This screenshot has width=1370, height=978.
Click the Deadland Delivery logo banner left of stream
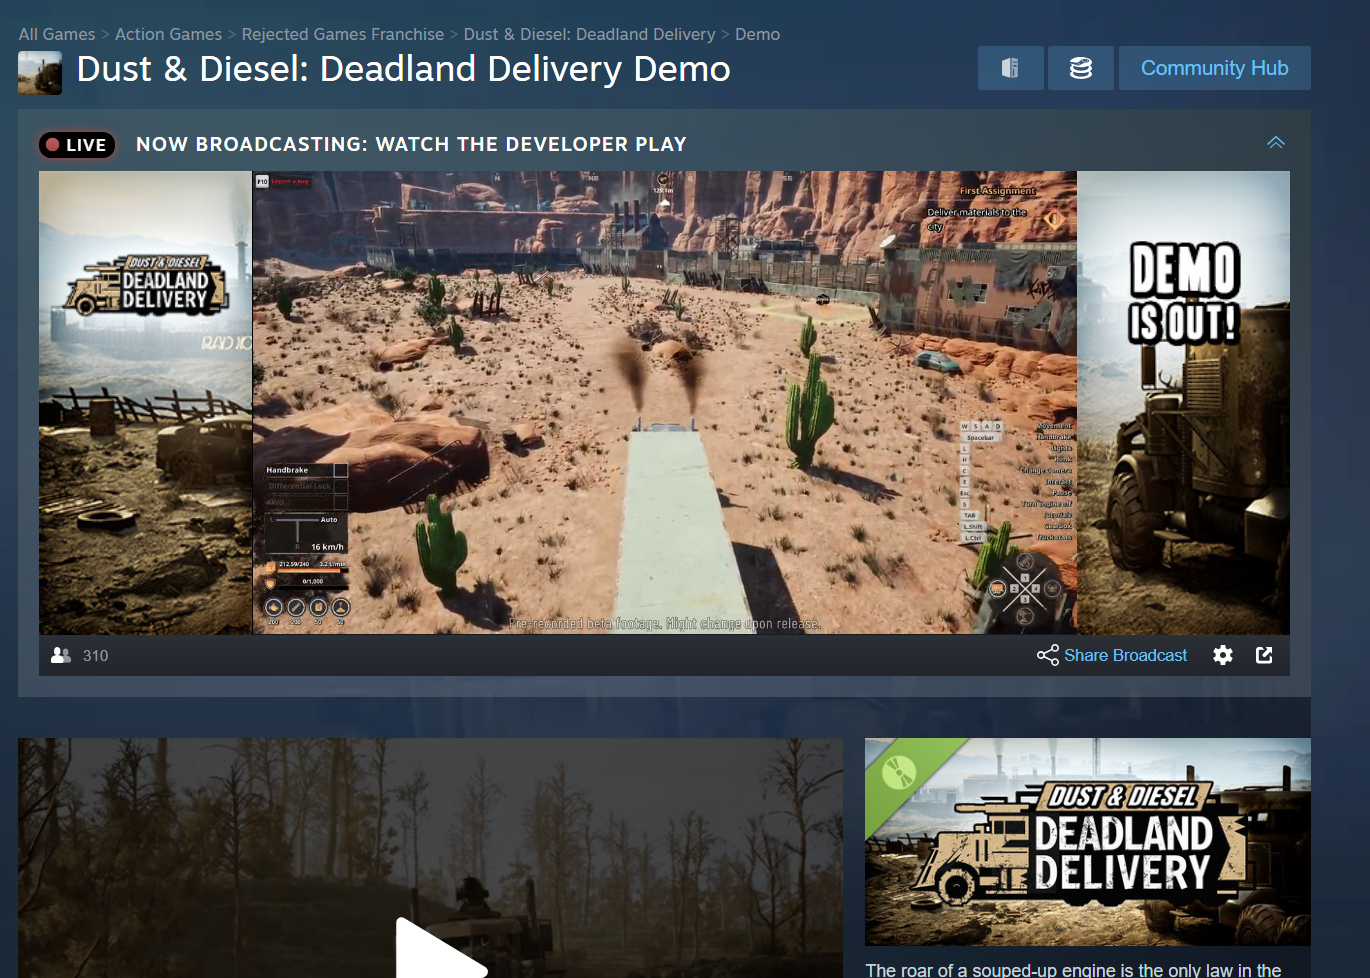pyautogui.click(x=146, y=402)
